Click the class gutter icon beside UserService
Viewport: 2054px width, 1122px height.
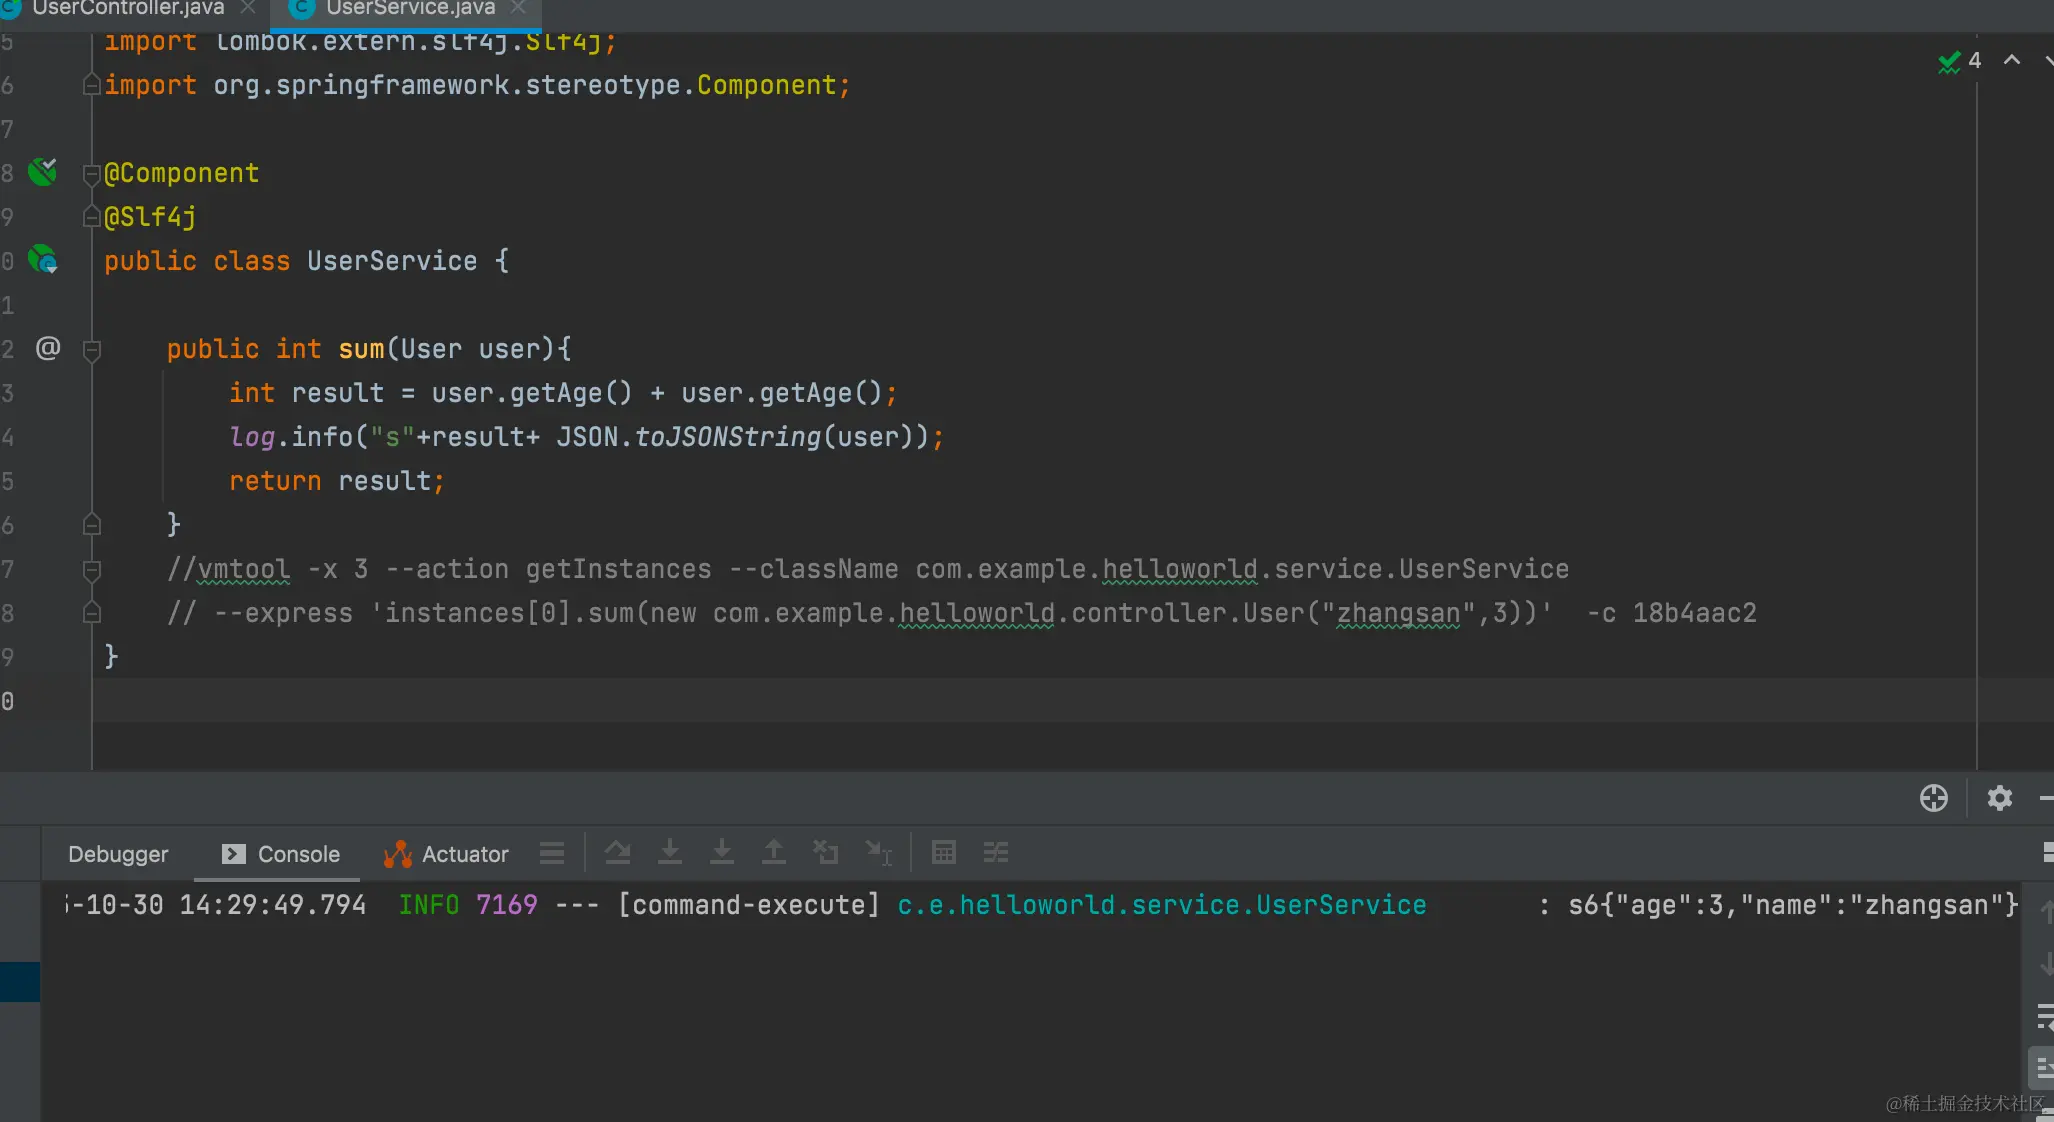pyautogui.click(x=42, y=260)
